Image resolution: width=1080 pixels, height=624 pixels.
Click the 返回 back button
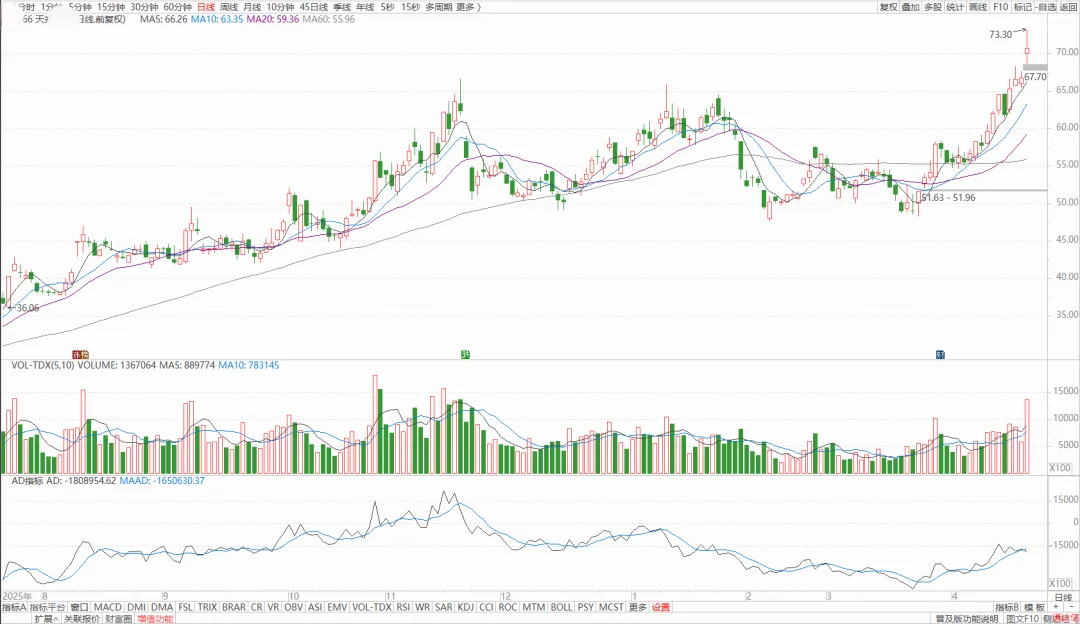(x=1068, y=7)
